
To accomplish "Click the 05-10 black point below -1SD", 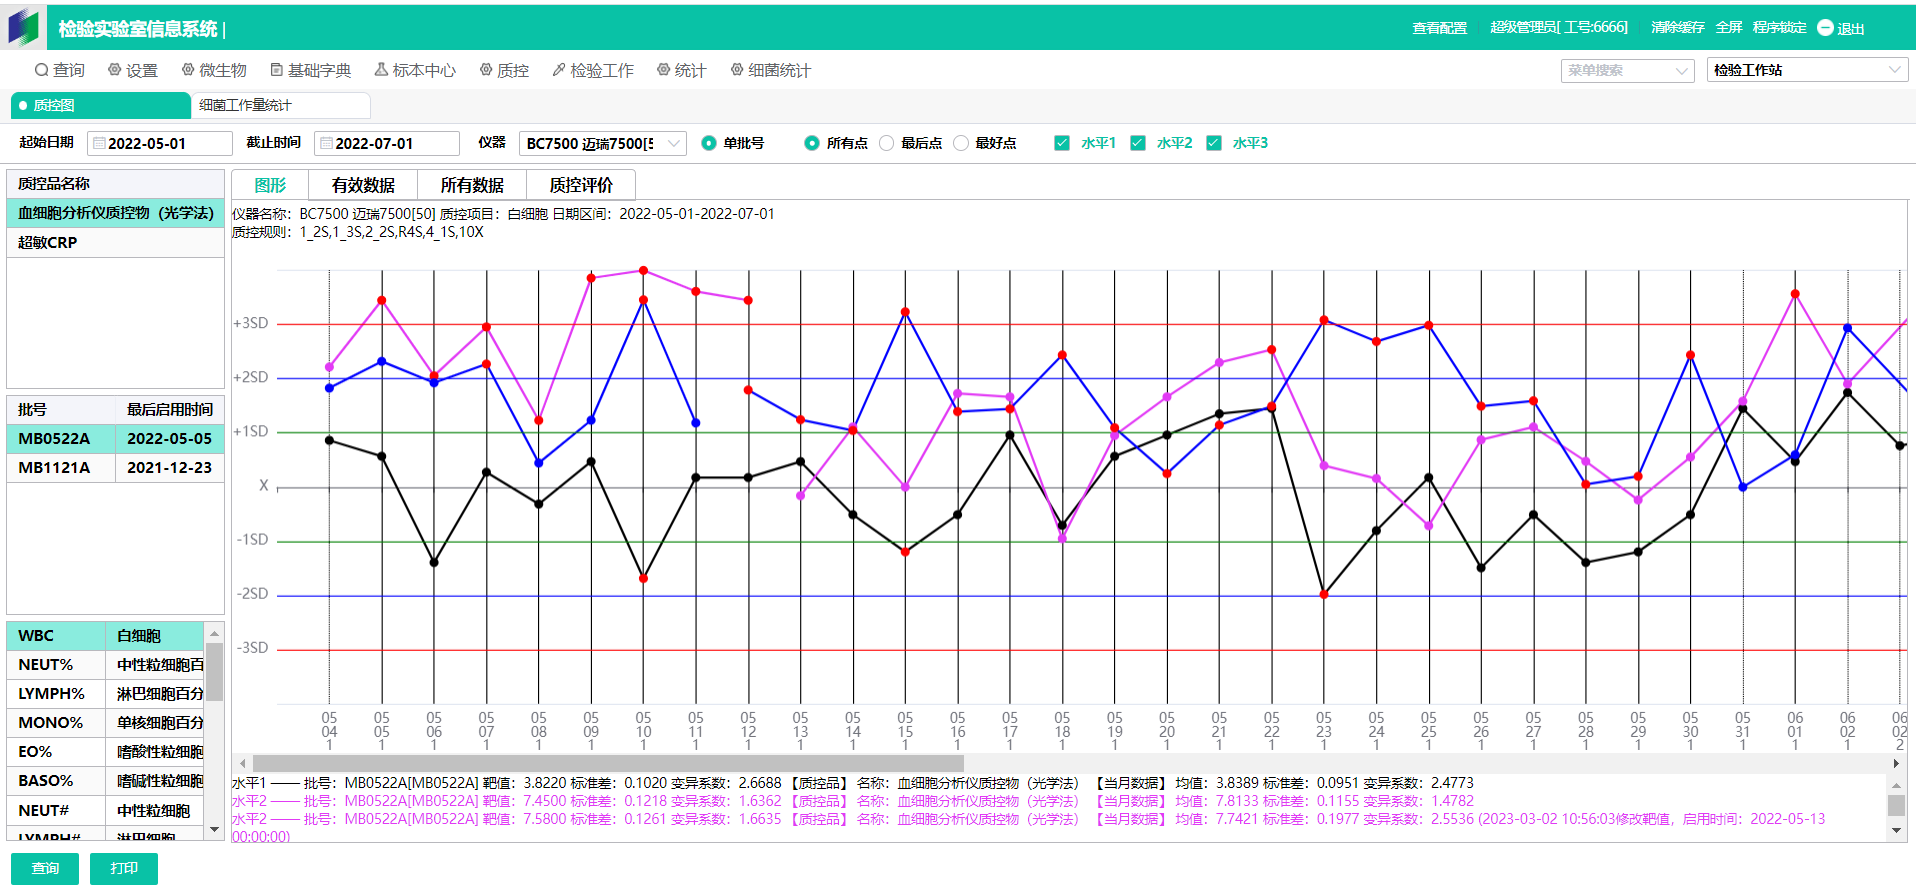I will pos(643,578).
